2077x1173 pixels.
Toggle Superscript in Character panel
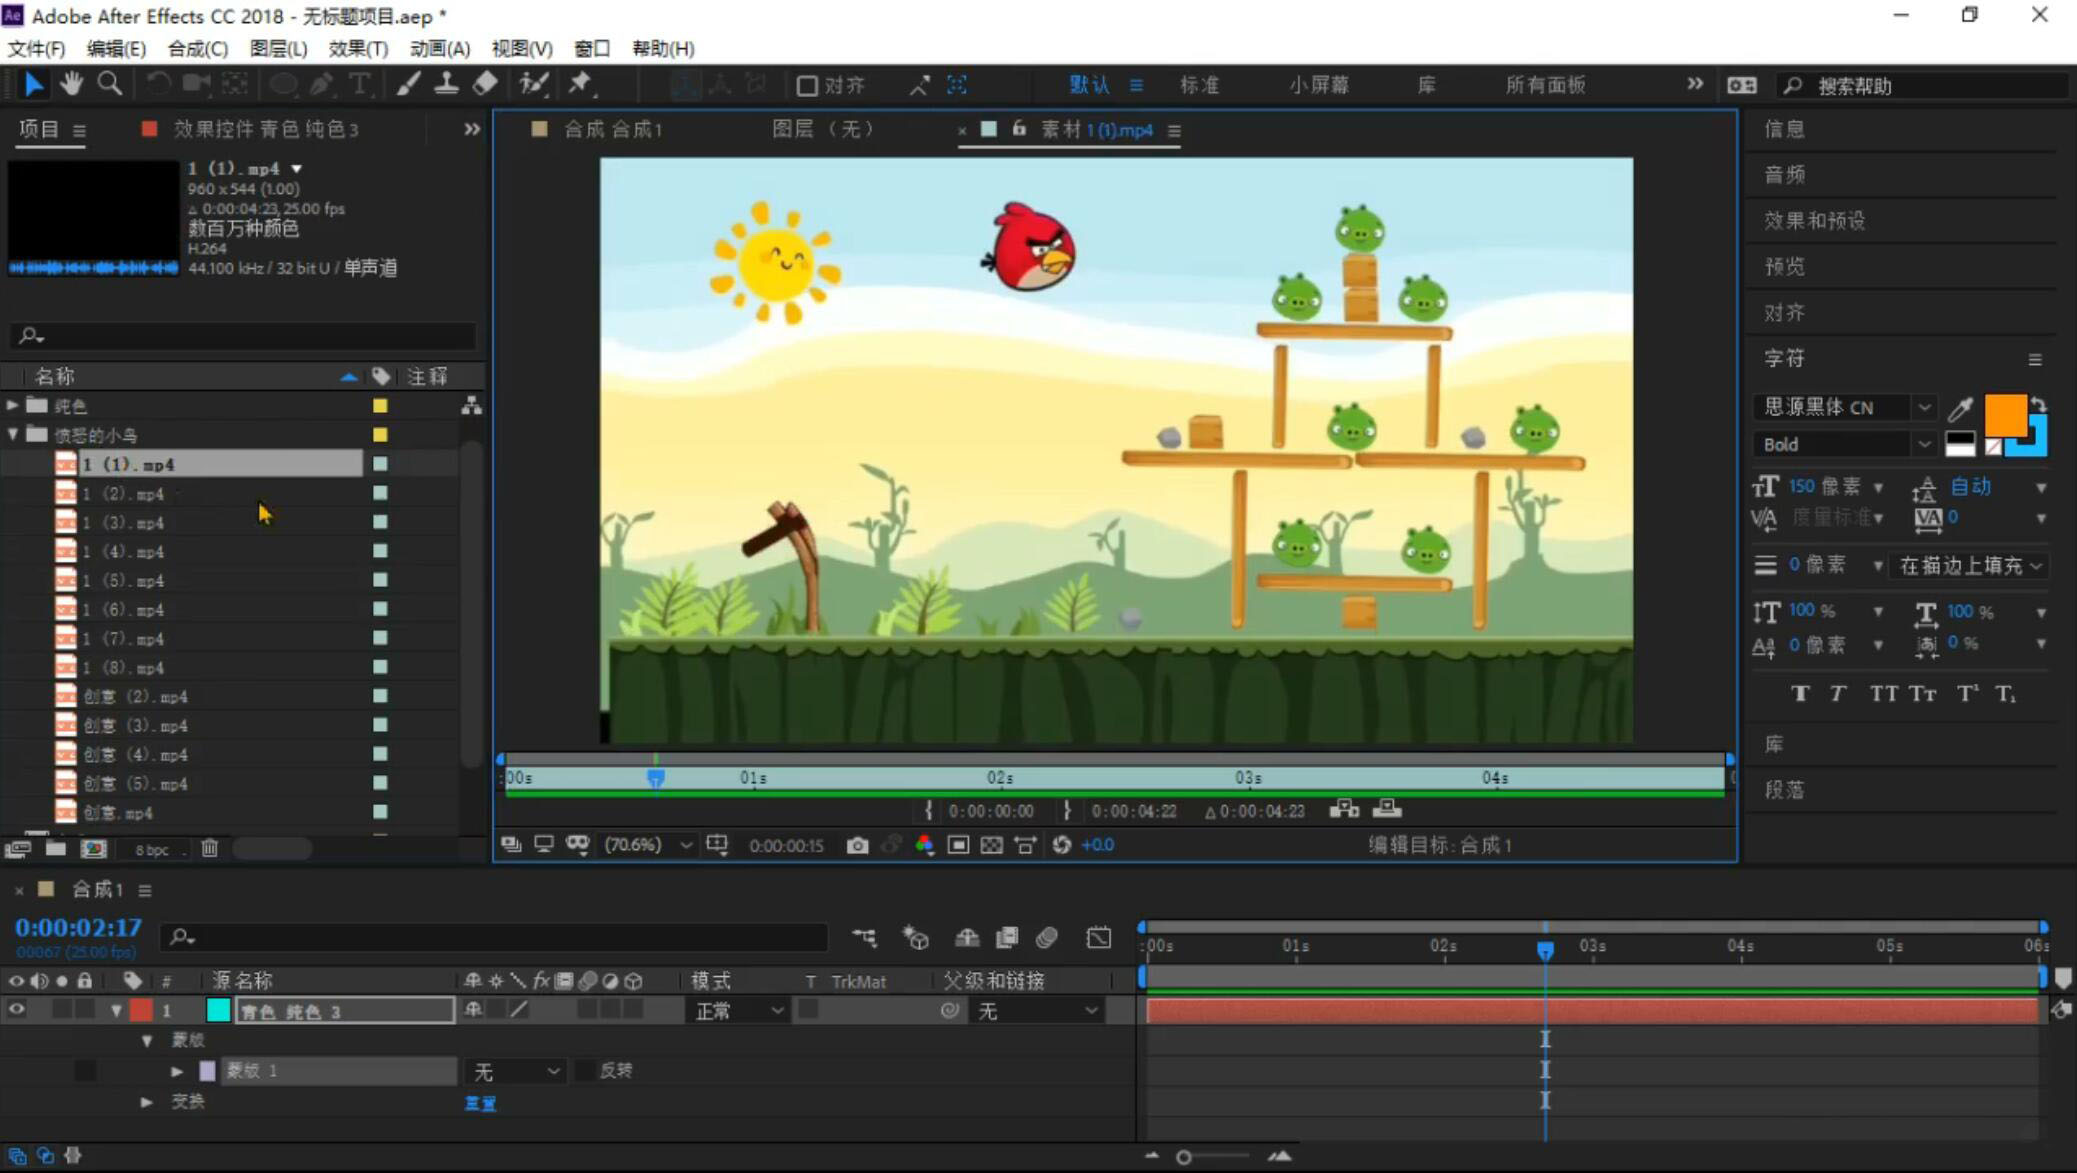(x=1967, y=694)
